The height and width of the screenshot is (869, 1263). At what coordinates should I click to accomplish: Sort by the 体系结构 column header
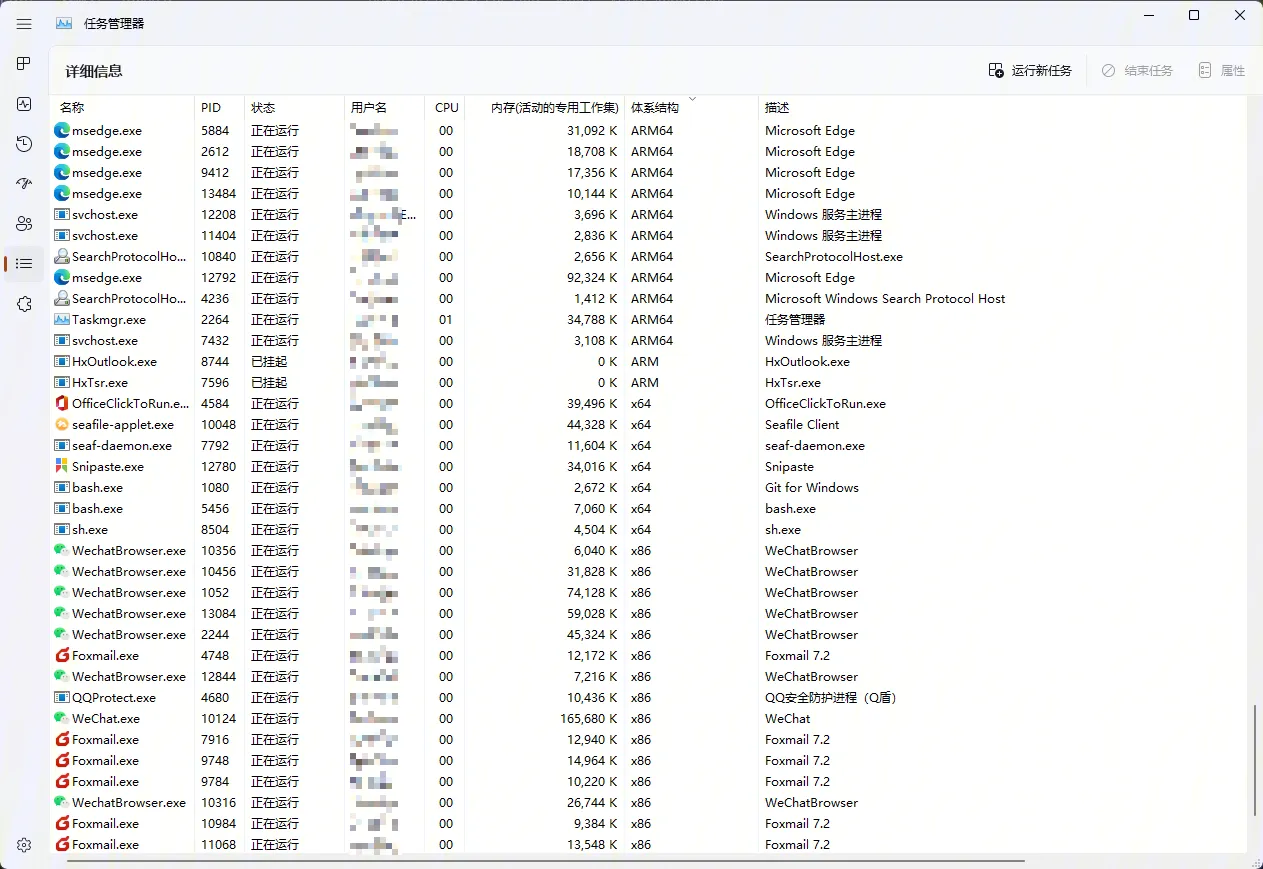click(655, 108)
